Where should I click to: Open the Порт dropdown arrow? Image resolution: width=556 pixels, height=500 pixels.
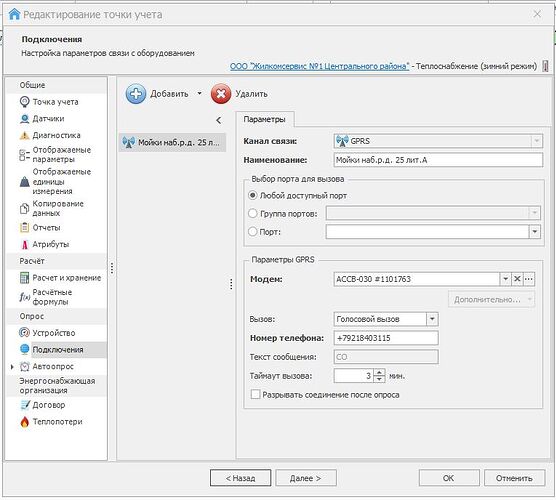point(535,232)
